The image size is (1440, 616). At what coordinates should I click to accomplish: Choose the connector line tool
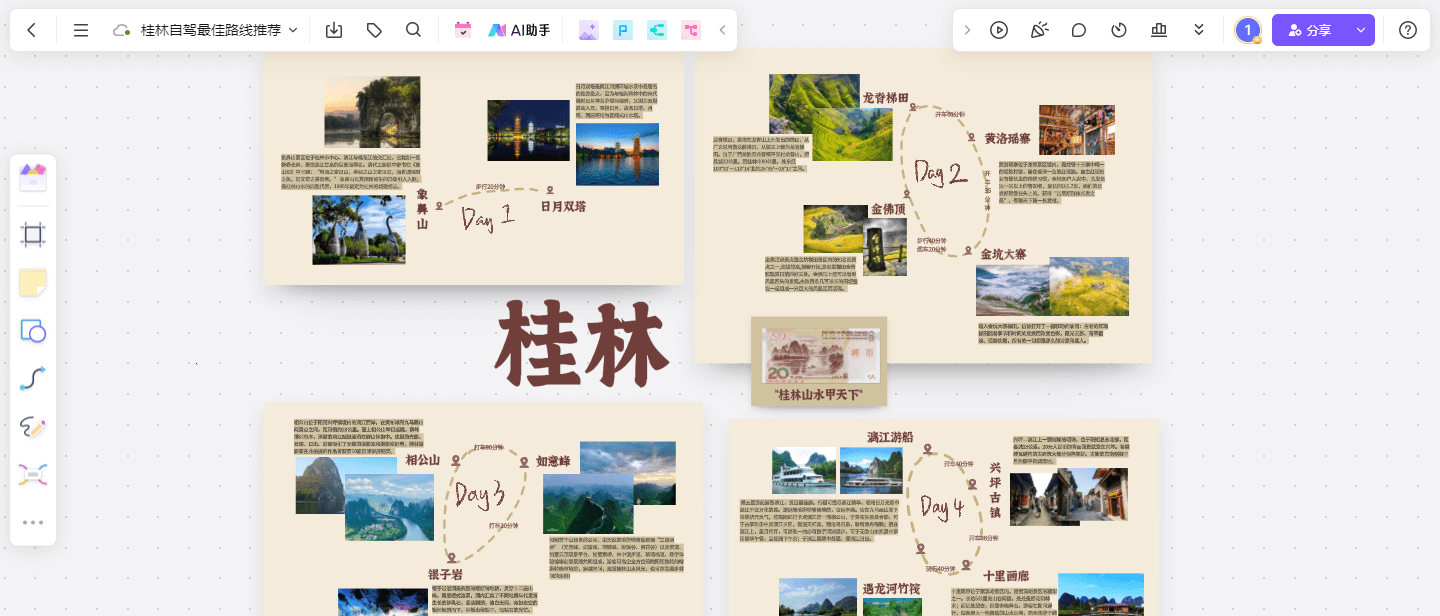[33, 379]
